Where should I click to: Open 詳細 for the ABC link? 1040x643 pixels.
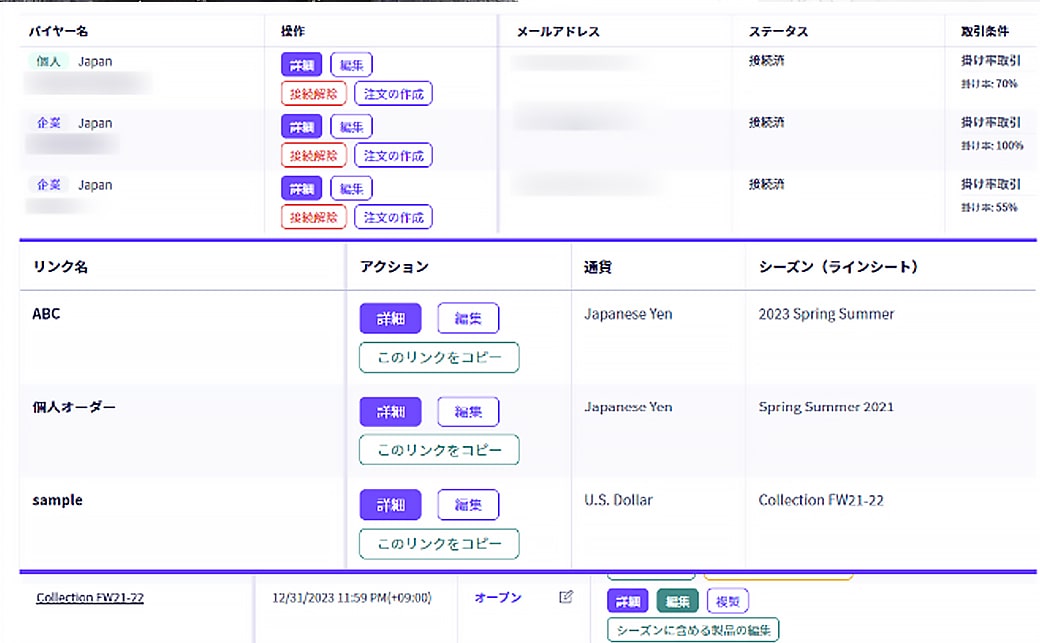point(391,319)
